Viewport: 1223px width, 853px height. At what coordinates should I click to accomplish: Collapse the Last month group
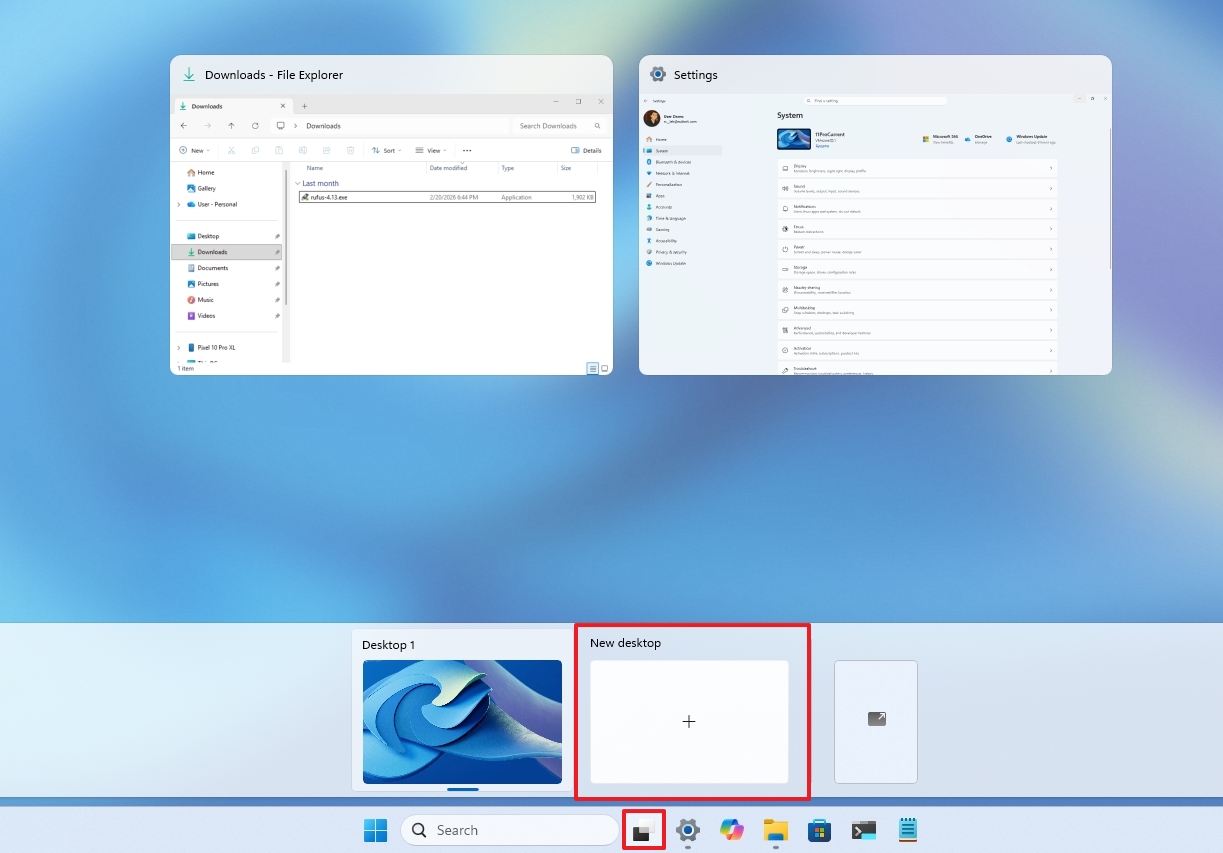(297, 183)
